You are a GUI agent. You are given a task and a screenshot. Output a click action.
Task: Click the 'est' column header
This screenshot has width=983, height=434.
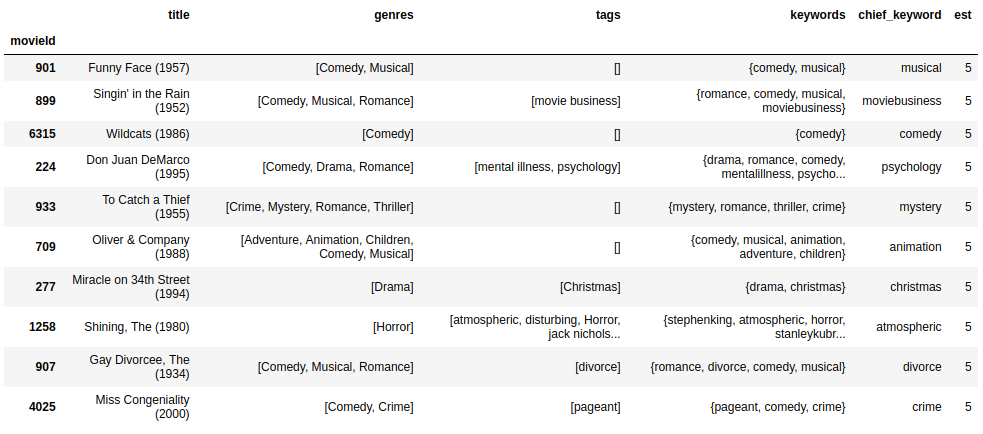coord(963,15)
